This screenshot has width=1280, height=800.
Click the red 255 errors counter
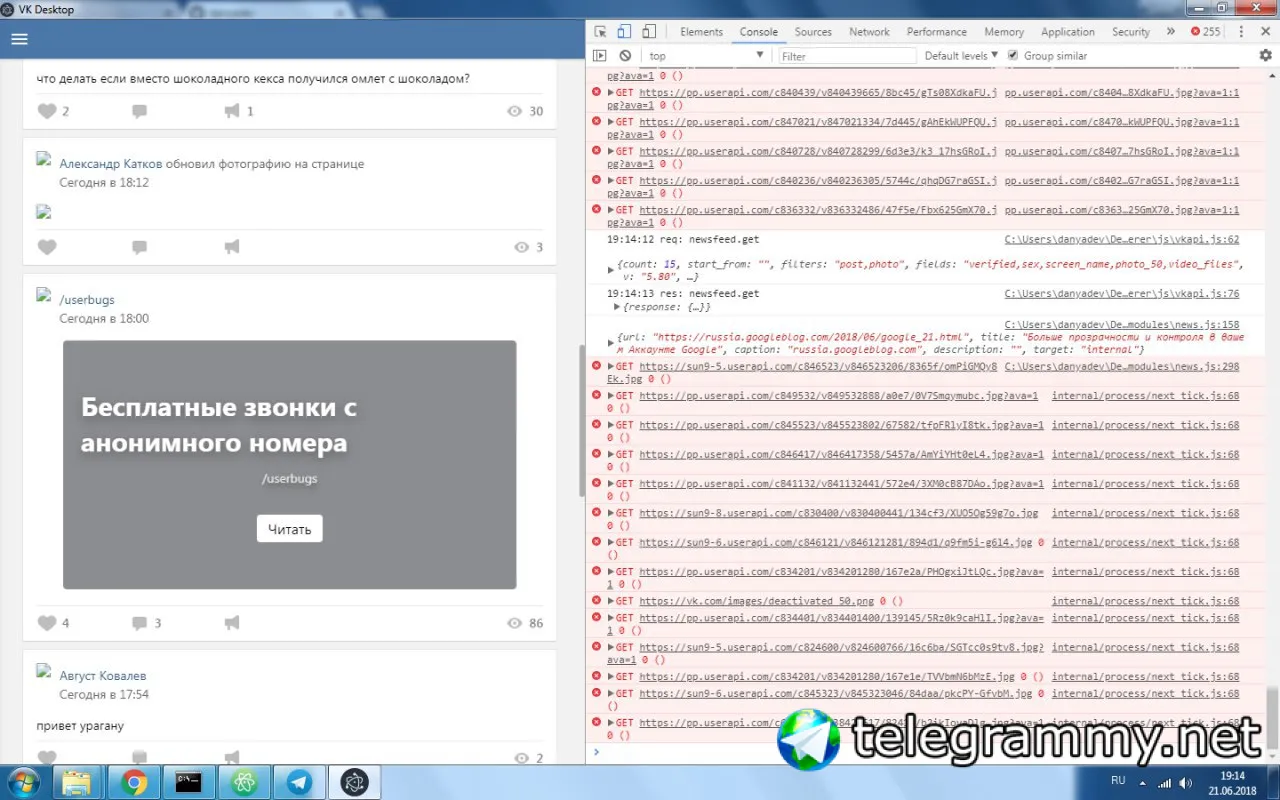point(1205,32)
